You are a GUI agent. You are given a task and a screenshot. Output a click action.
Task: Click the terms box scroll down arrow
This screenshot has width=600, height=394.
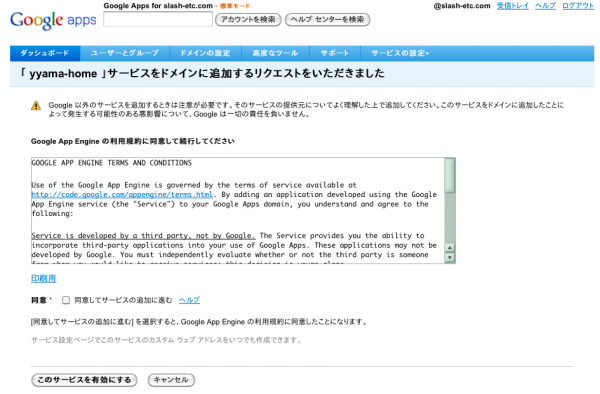450,257
